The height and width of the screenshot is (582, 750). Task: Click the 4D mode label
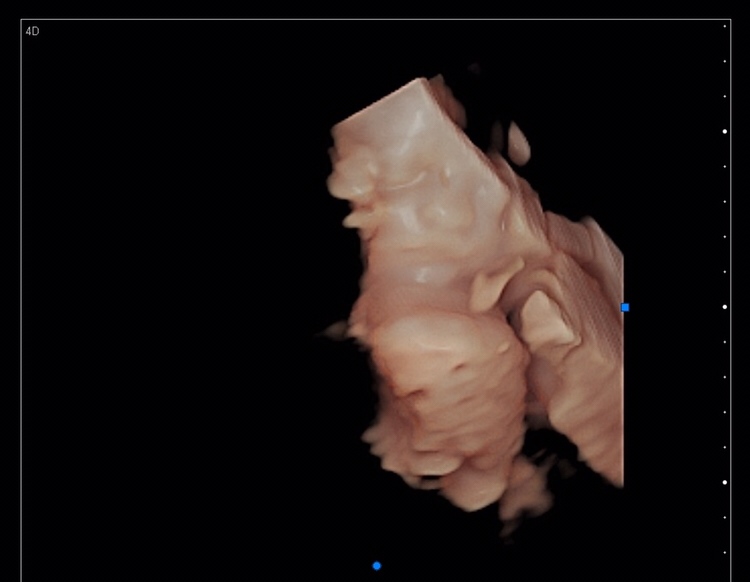(x=32, y=32)
